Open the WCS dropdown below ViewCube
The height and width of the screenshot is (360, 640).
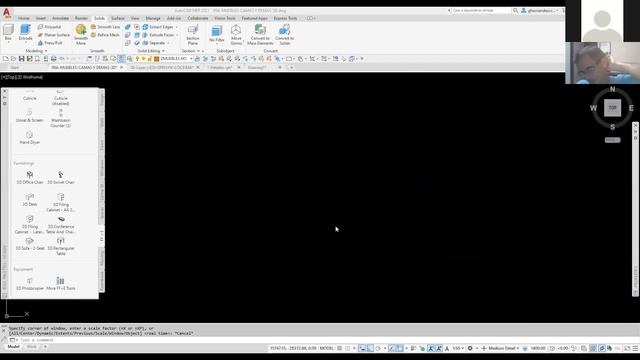[612, 140]
